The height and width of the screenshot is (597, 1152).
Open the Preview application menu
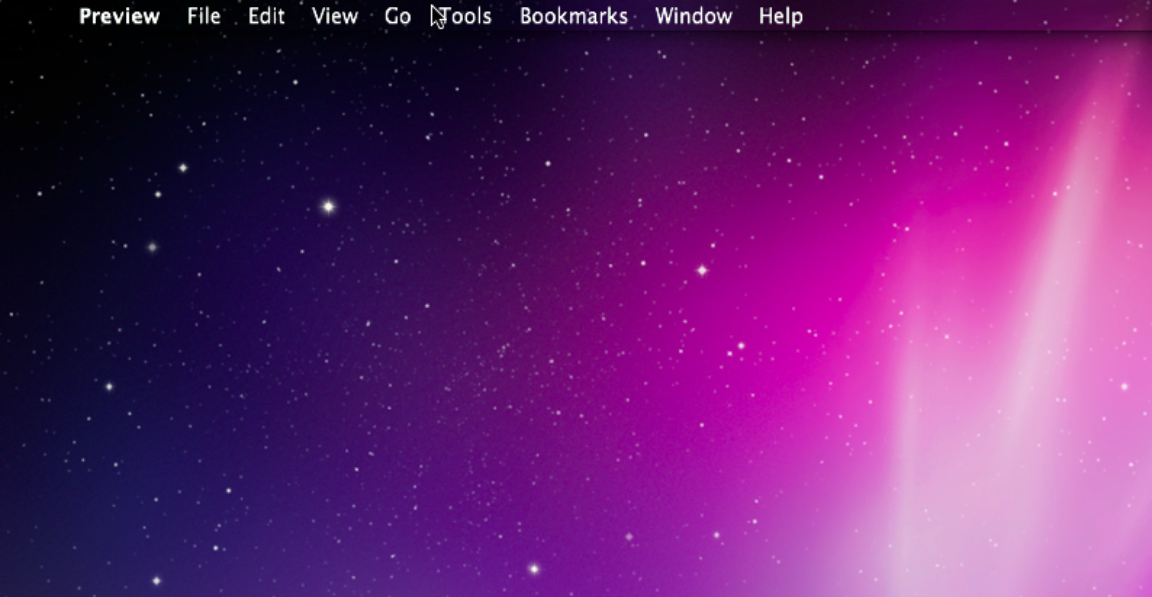pos(119,16)
